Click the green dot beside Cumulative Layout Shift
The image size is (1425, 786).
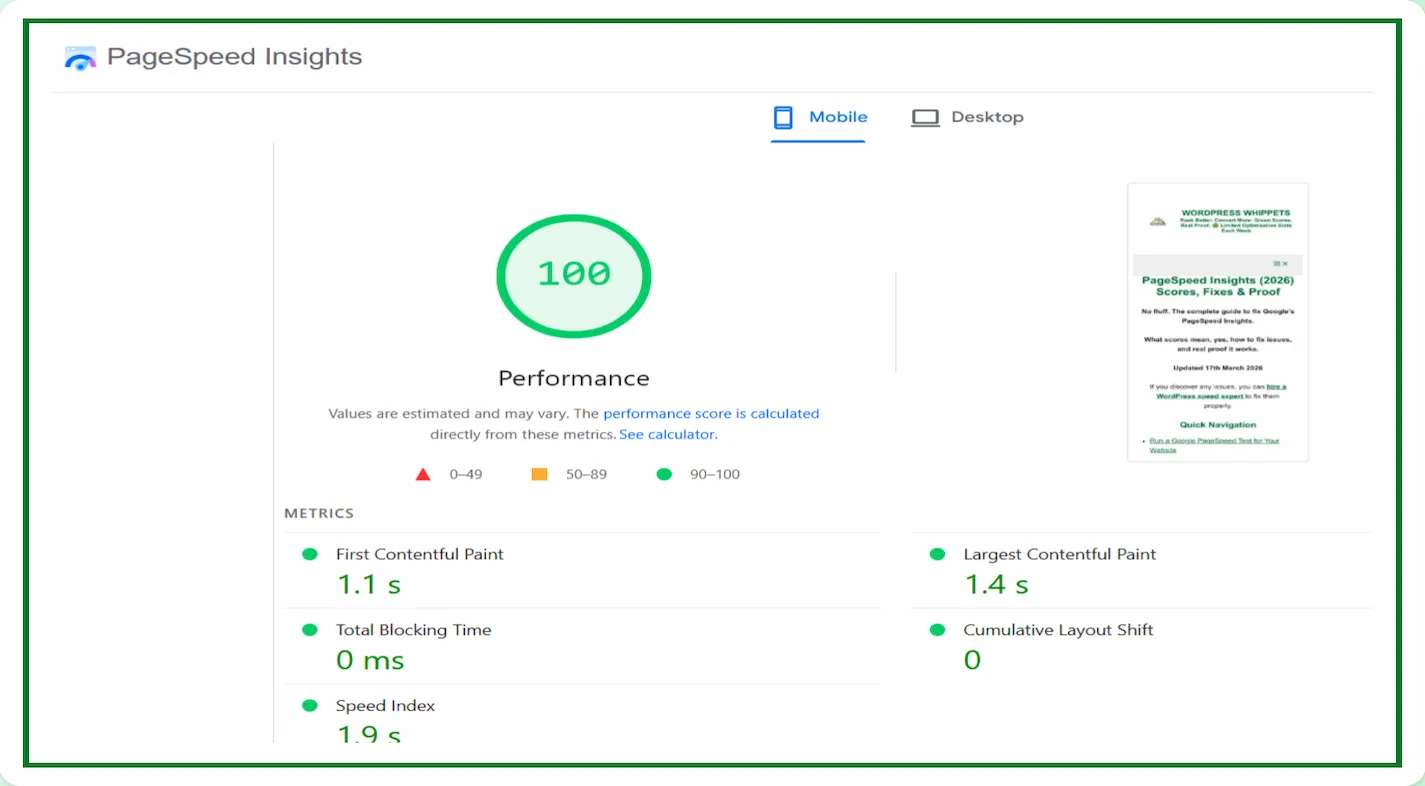(x=937, y=630)
